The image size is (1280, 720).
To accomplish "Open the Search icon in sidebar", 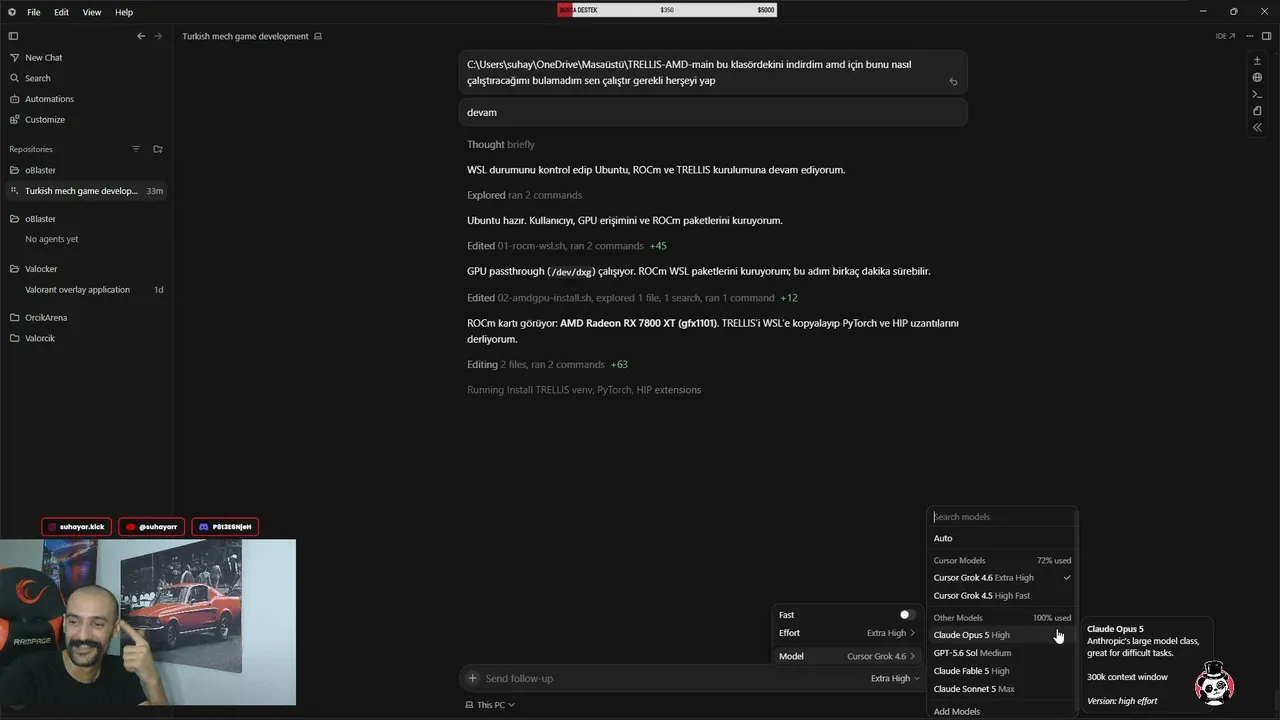I will tap(14, 78).
